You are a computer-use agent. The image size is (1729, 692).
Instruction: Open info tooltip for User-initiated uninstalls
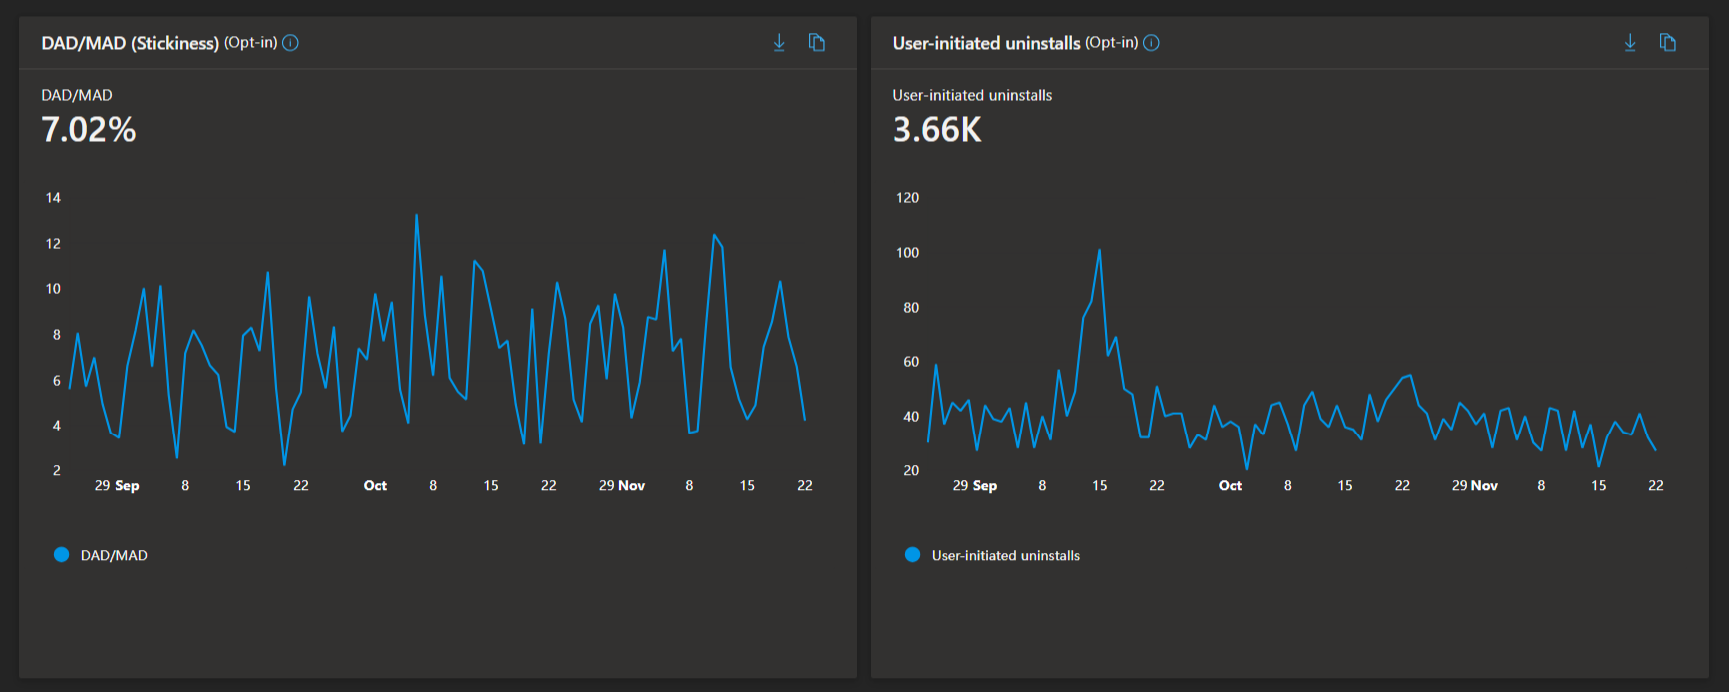(x=1152, y=43)
